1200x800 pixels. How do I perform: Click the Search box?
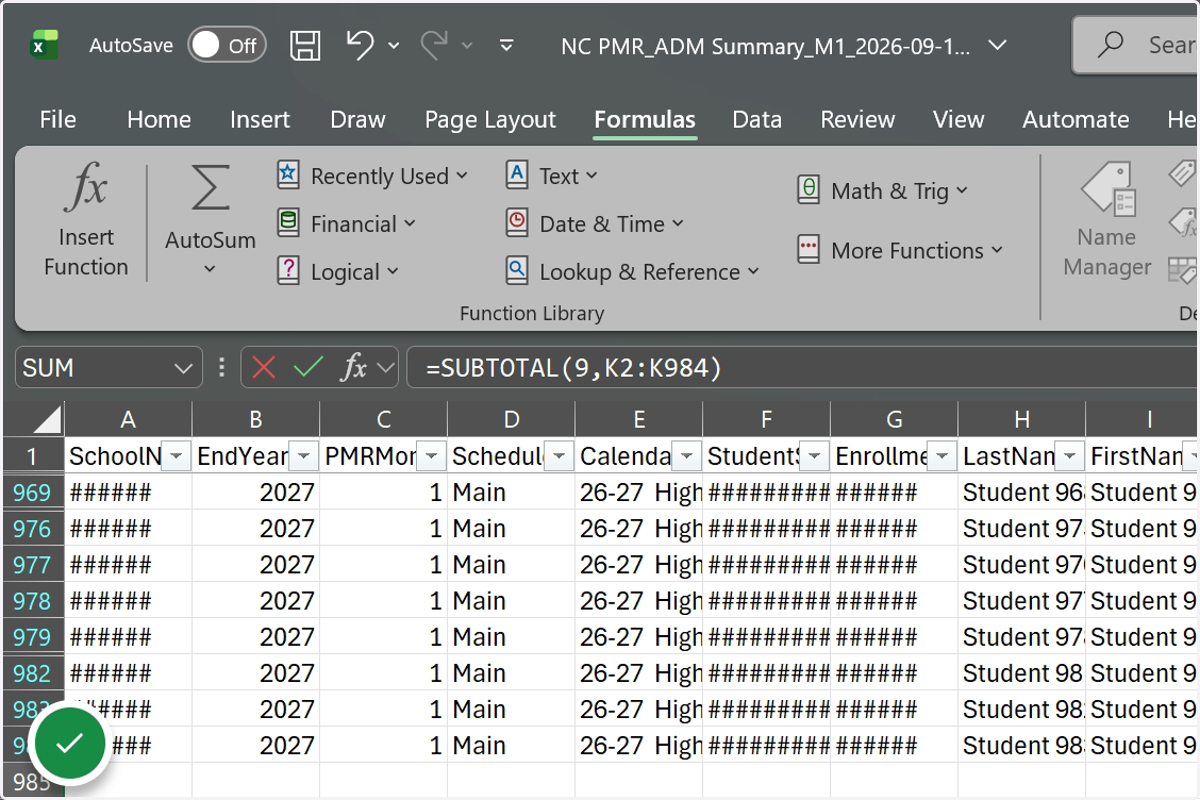pyautogui.click(x=1137, y=45)
